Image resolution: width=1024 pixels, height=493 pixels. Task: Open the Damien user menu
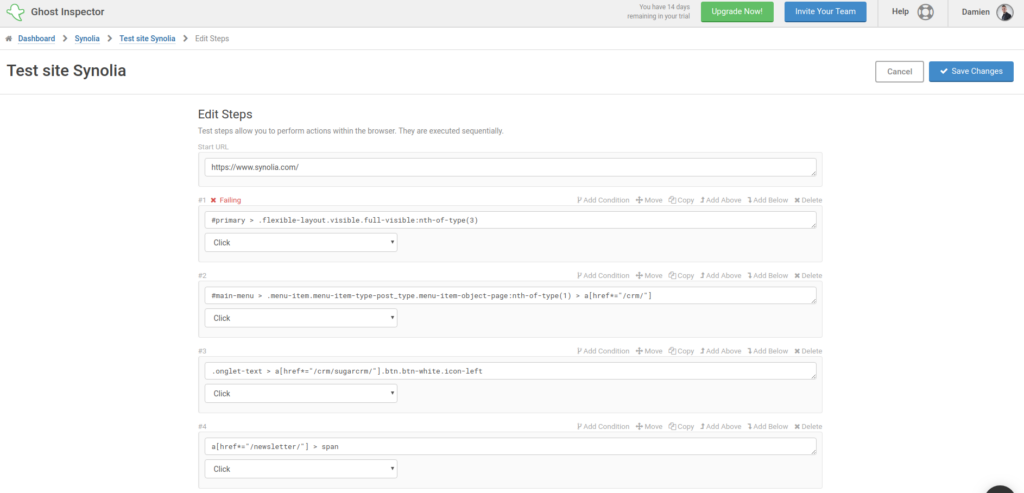pyautogui.click(x=976, y=12)
